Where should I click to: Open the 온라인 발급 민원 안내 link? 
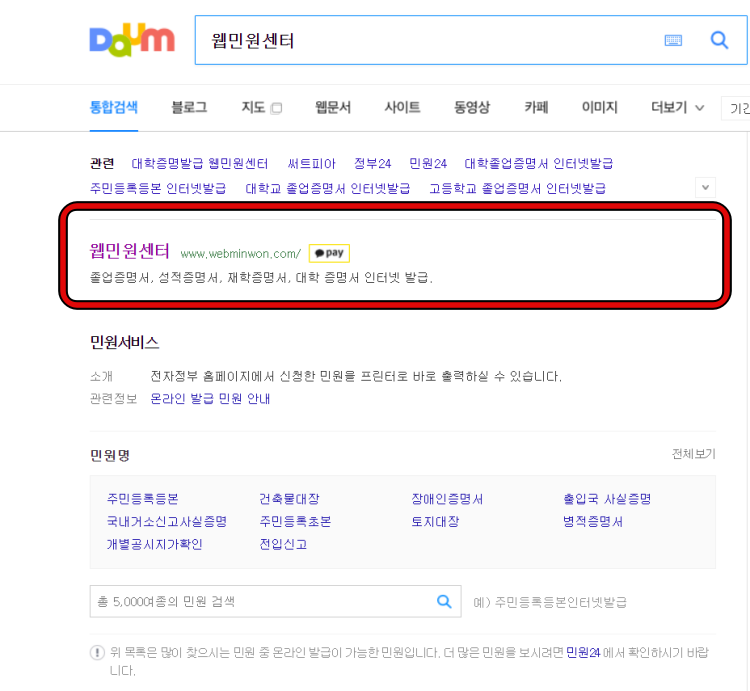click(210, 398)
